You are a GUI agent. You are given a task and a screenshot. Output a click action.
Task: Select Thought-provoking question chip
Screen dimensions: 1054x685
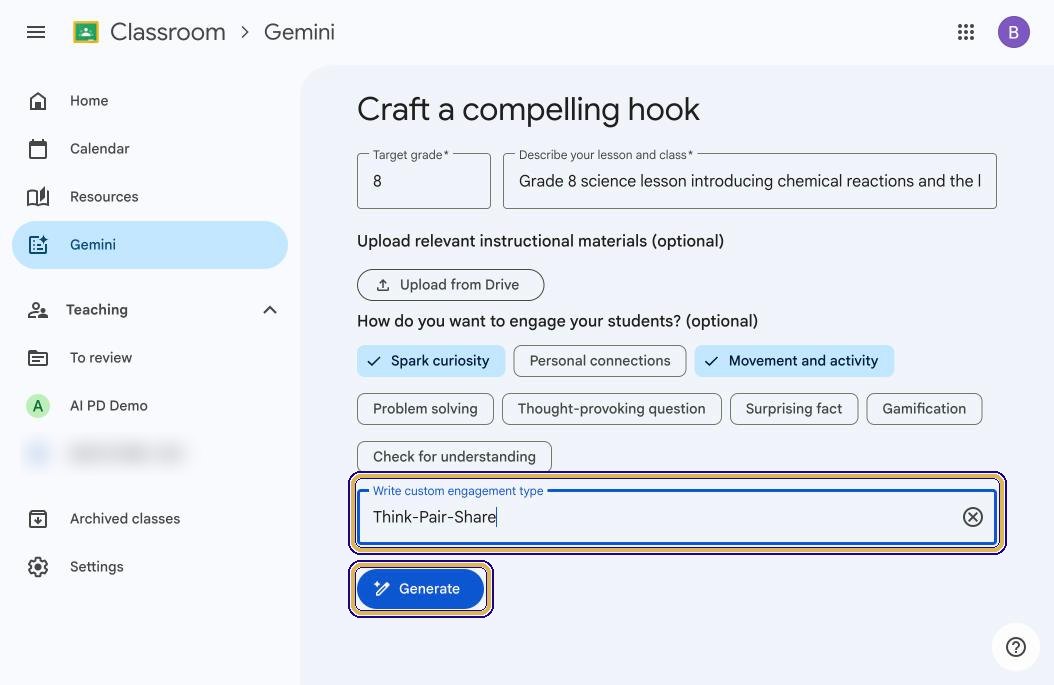[x=612, y=409]
